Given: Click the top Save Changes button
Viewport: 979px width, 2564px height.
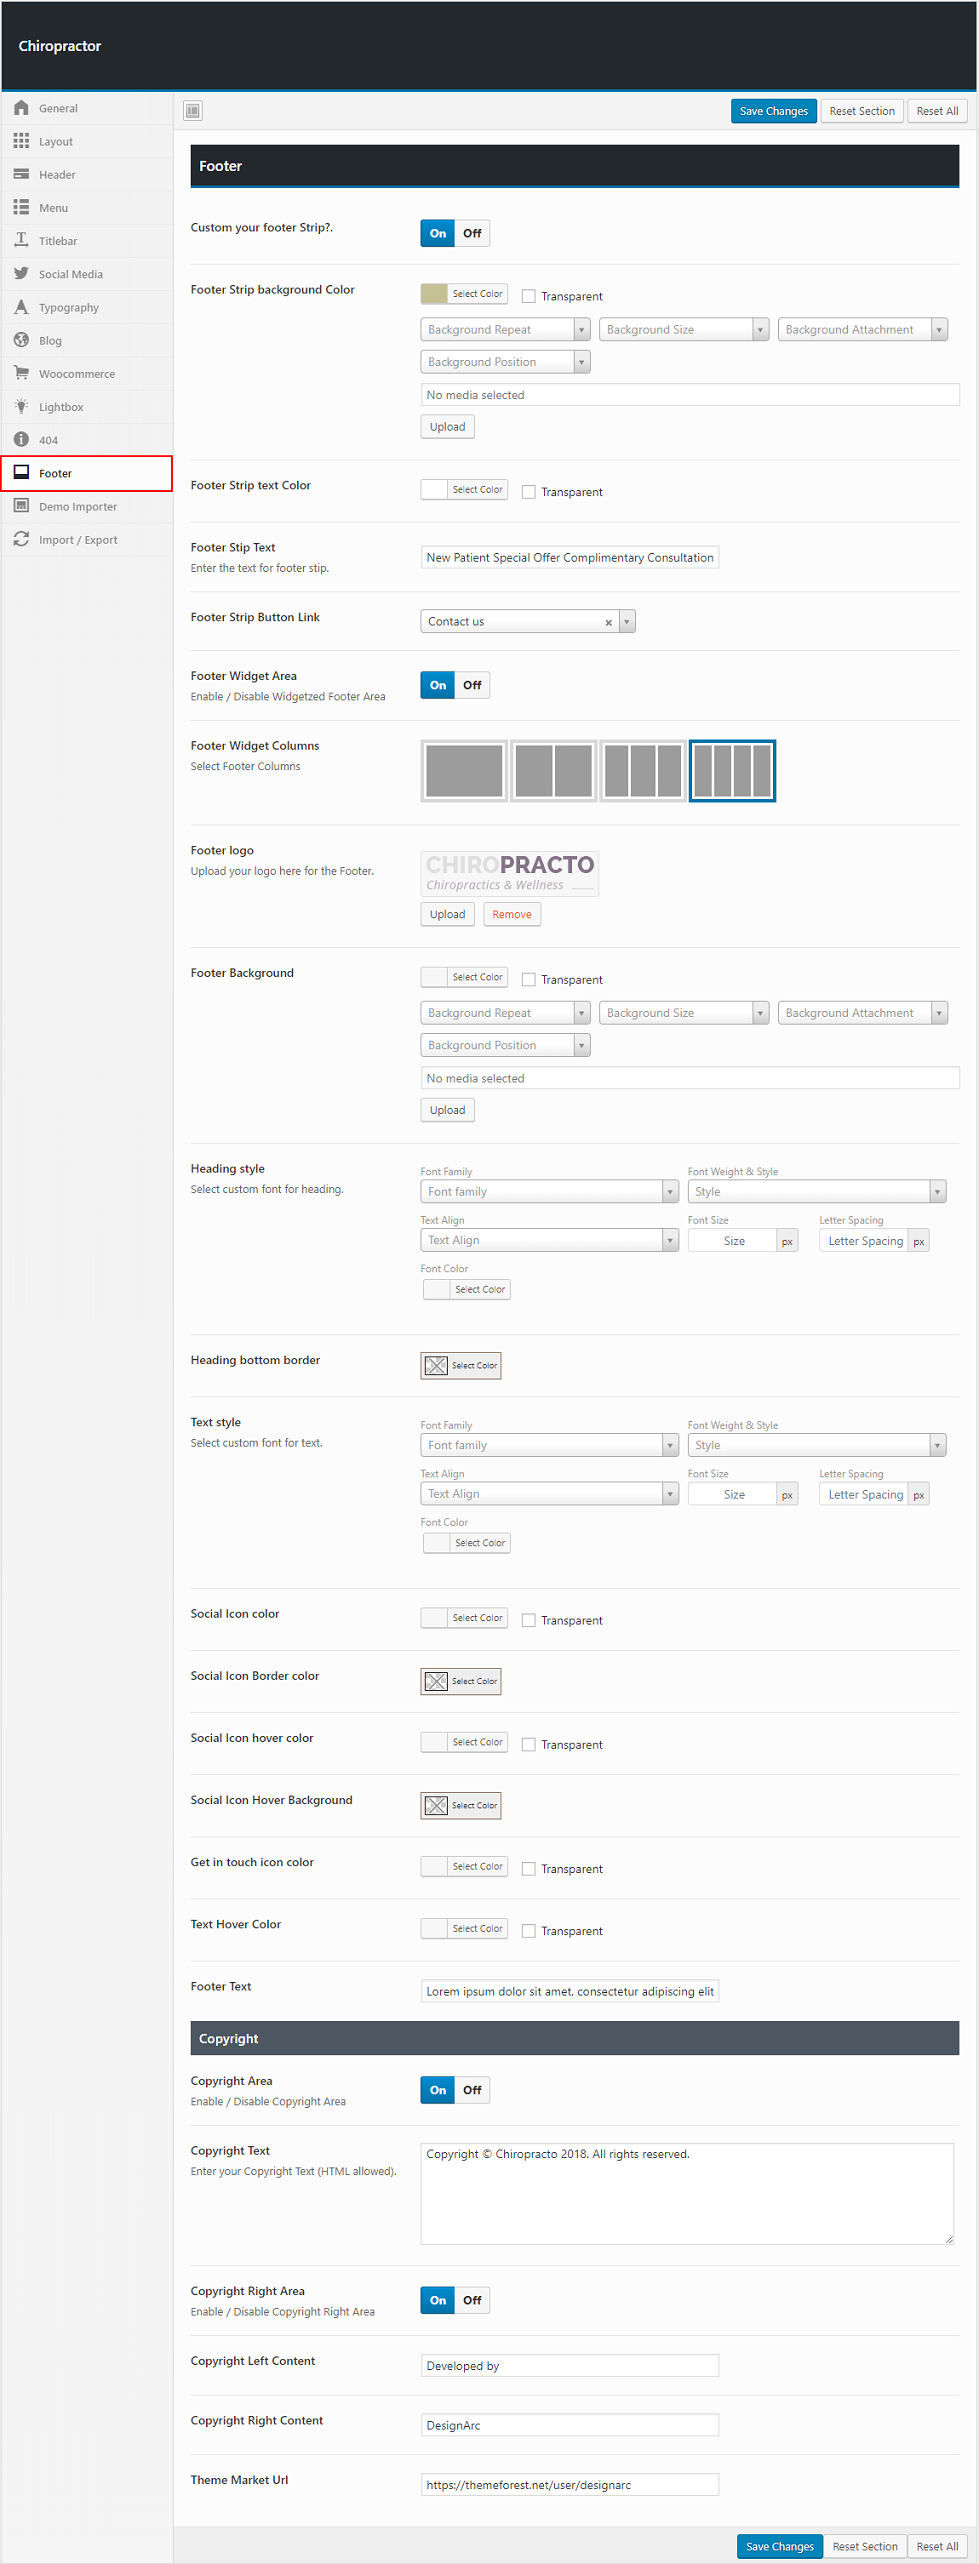Looking at the screenshot, I should [773, 111].
